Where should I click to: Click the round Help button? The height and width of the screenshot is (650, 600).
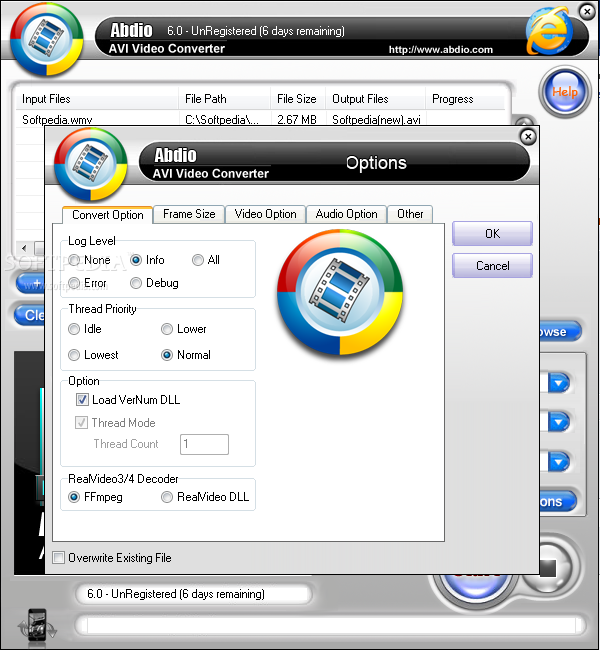[565, 92]
